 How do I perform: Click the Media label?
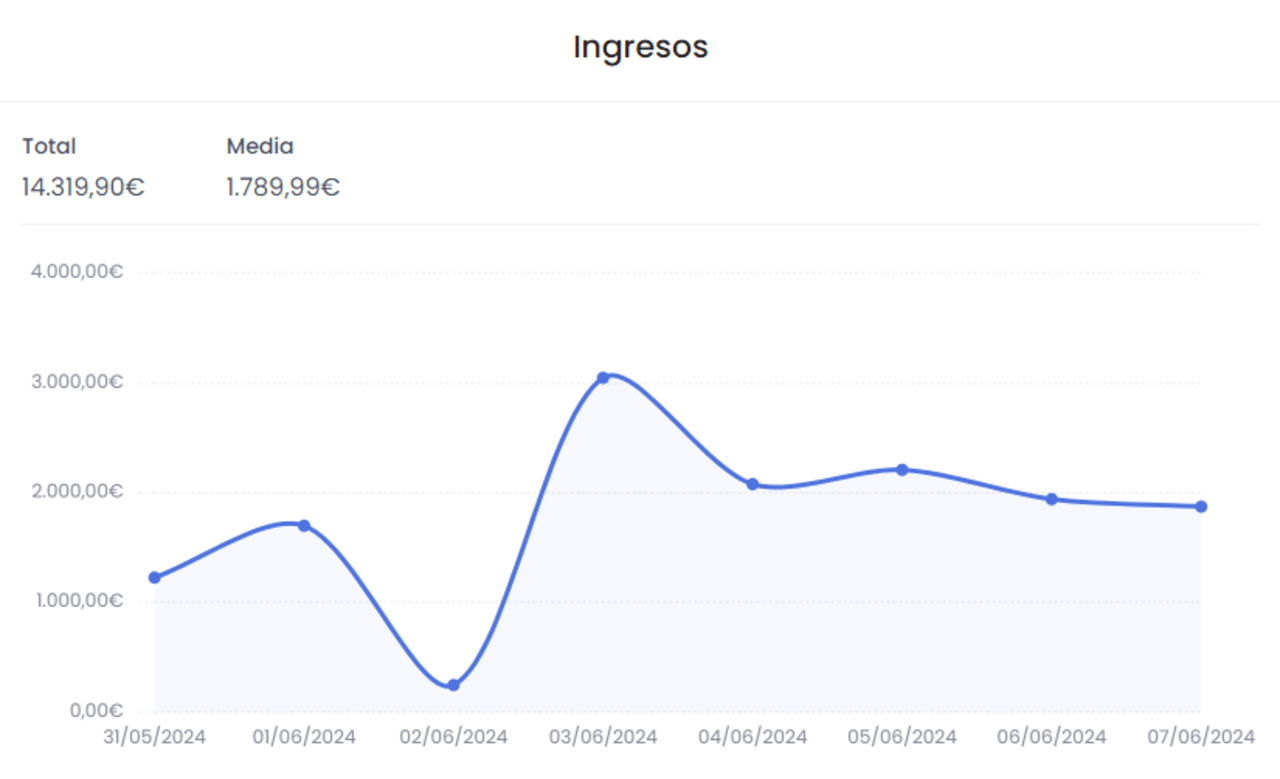point(260,146)
